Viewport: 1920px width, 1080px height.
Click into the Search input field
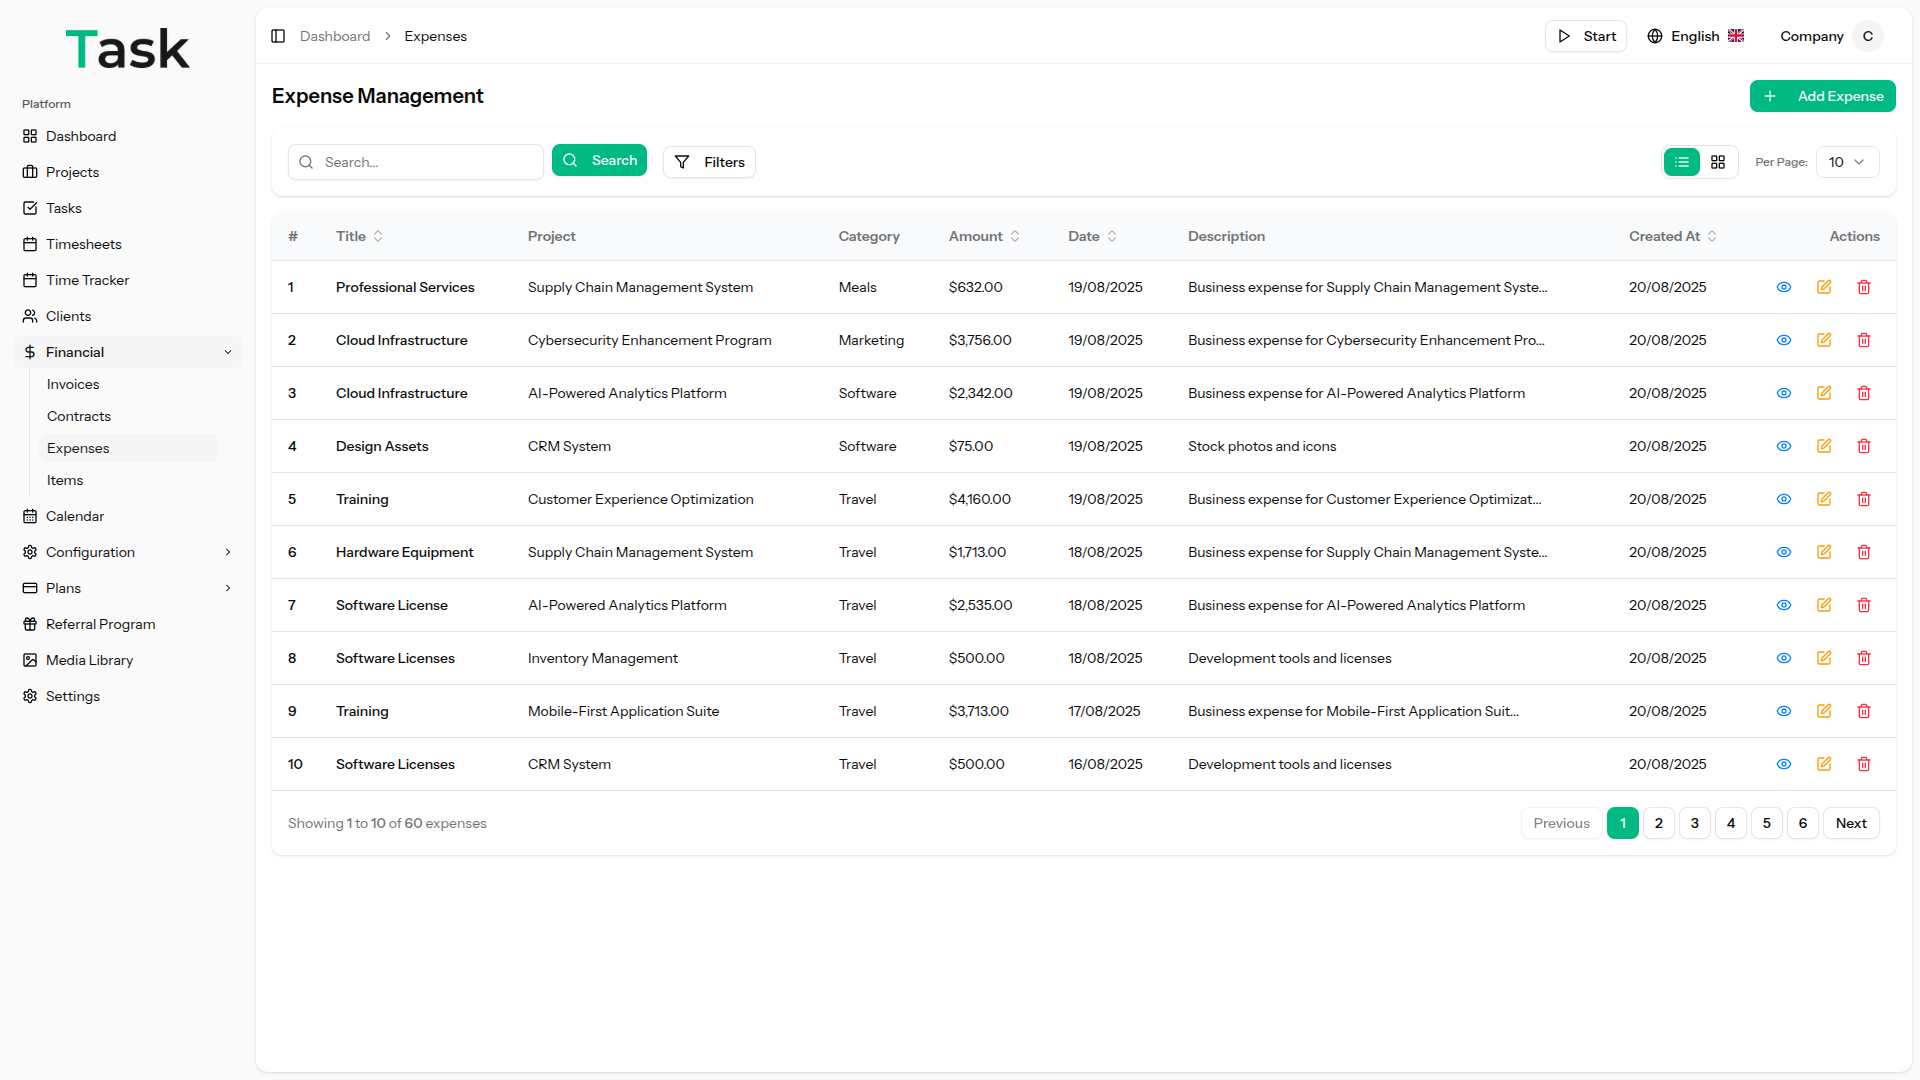click(x=428, y=162)
